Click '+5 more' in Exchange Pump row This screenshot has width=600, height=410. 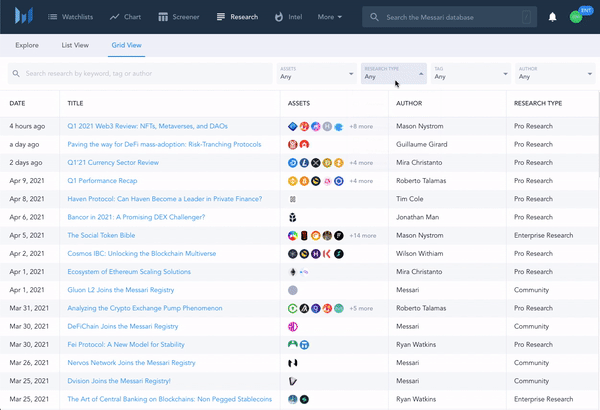tap(361, 308)
